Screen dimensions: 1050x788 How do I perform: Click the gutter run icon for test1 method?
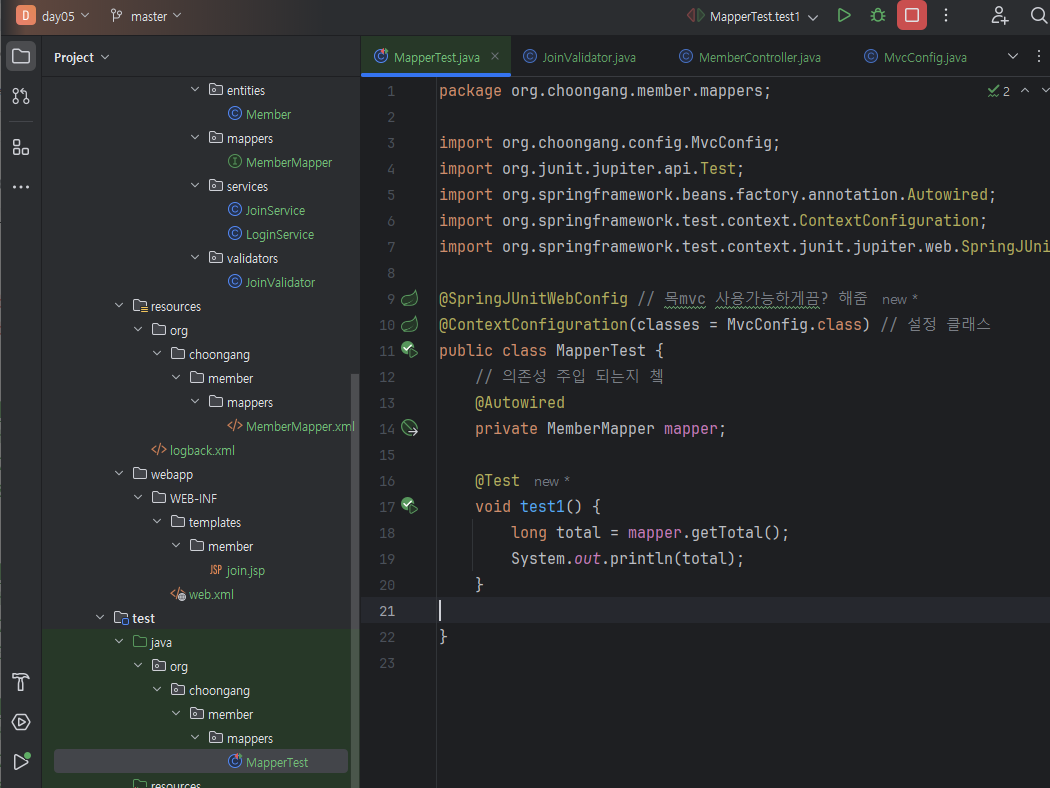pos(409,505)
